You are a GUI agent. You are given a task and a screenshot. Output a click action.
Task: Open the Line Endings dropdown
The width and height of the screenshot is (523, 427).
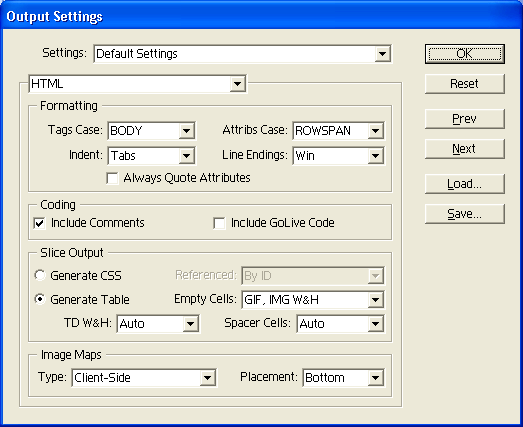pos(338,156)
